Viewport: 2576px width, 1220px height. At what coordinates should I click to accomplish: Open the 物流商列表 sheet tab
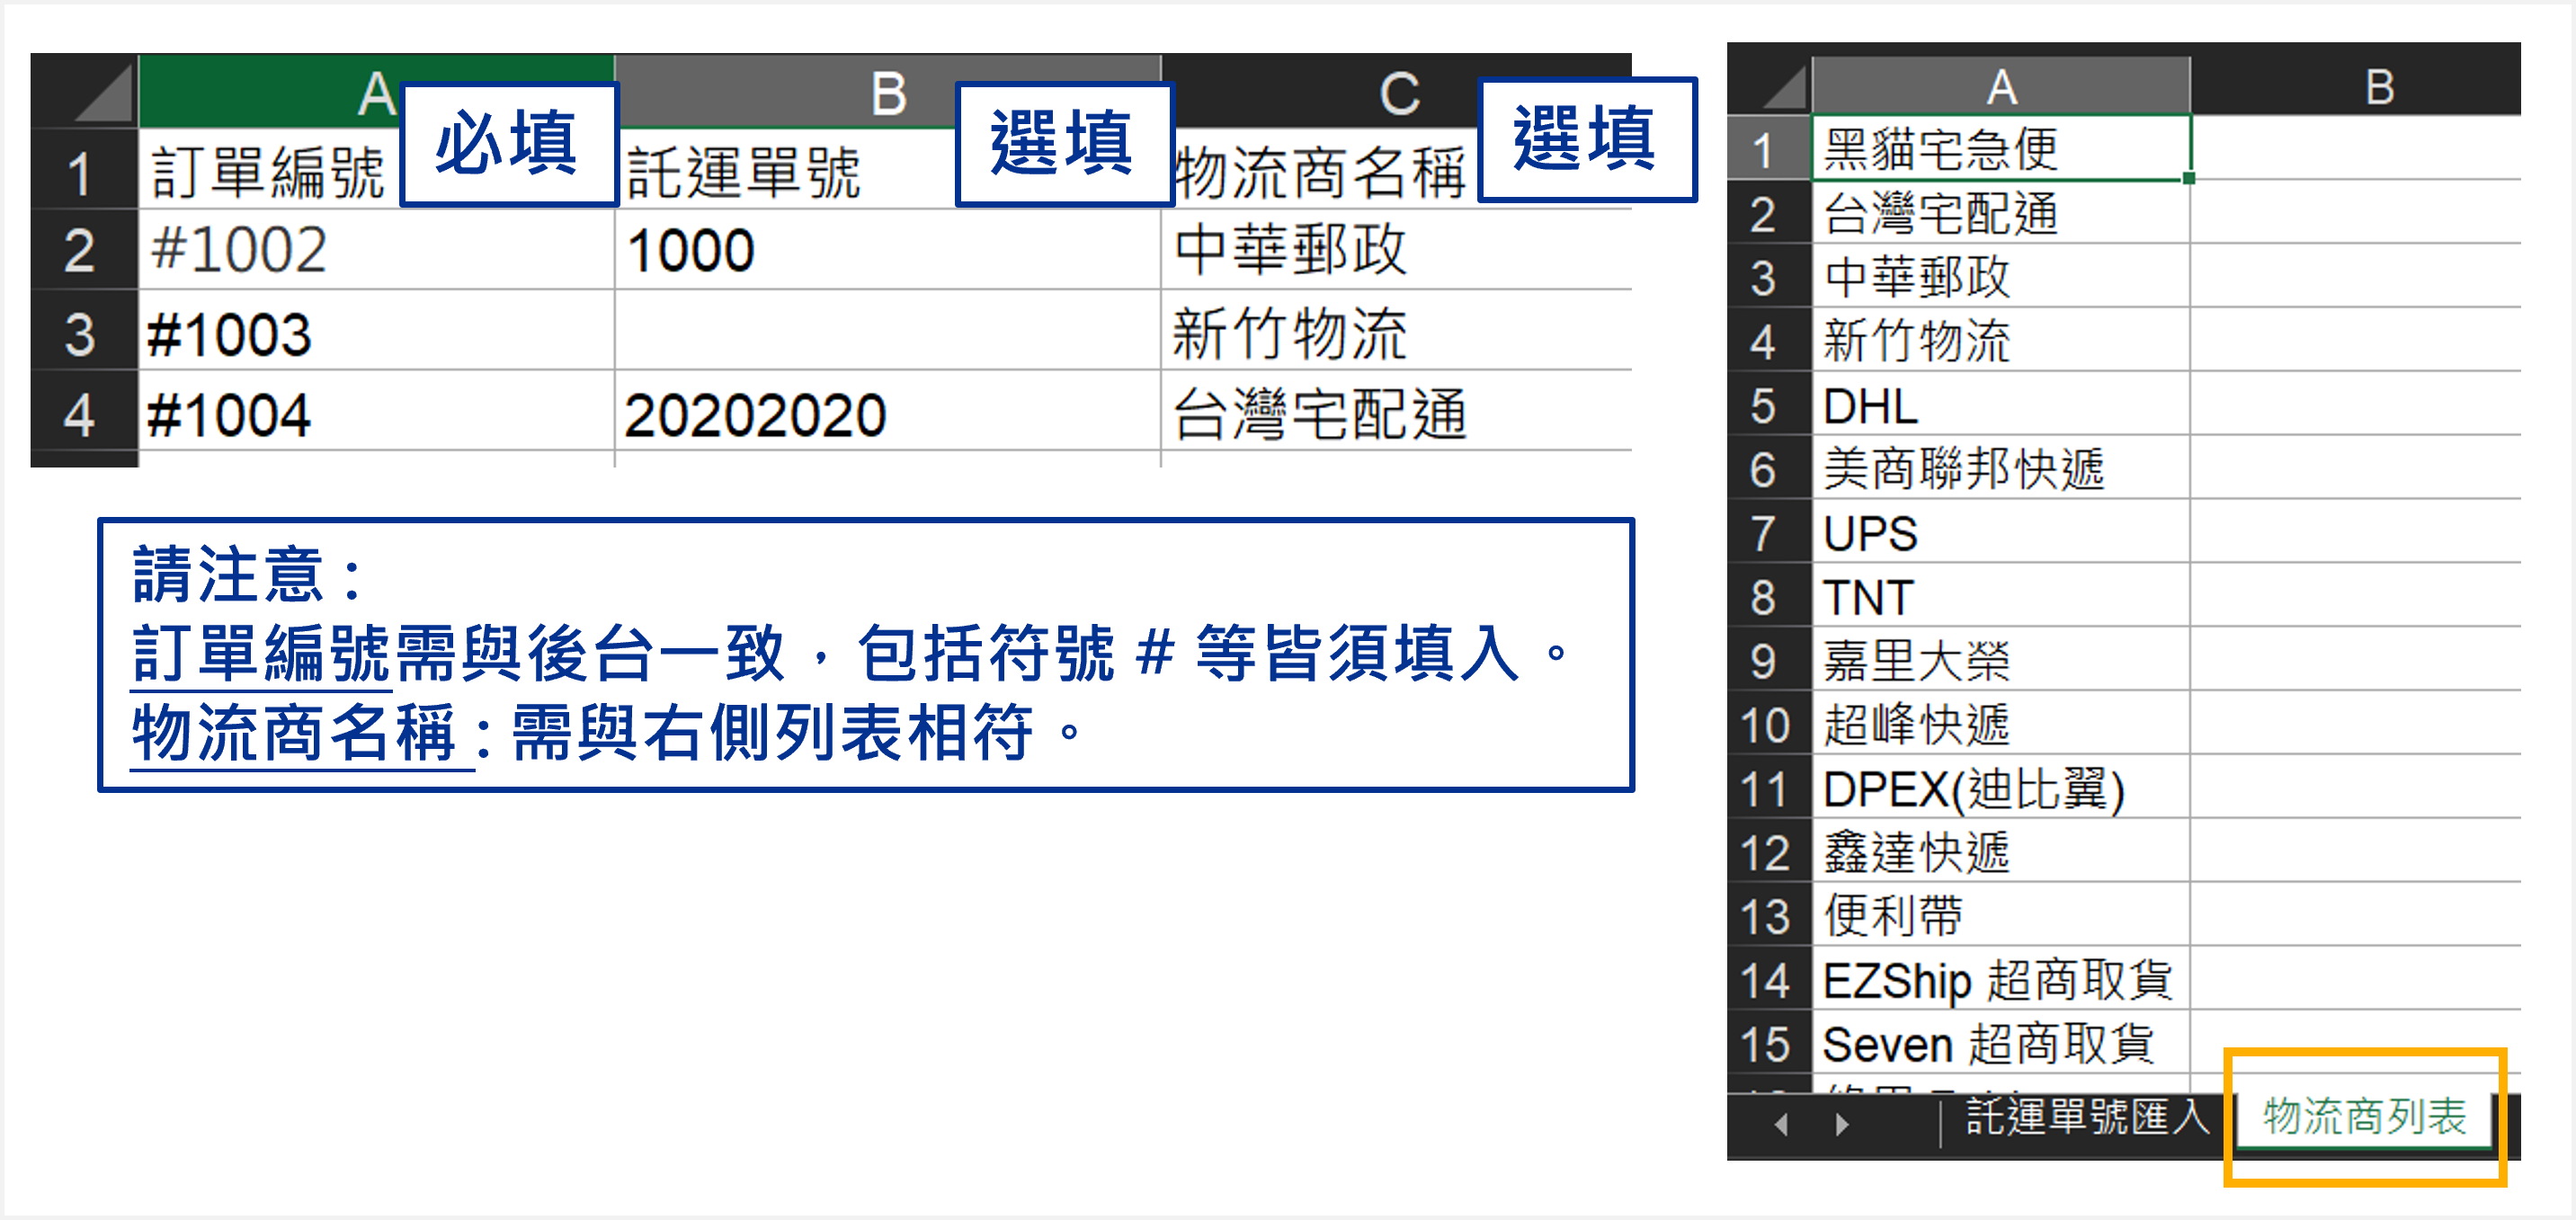pos(2364,1117)
